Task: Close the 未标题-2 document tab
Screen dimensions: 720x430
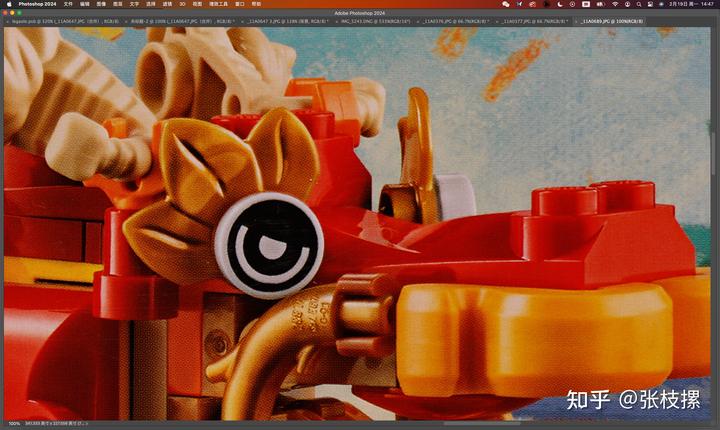Action: click(126, 22)
